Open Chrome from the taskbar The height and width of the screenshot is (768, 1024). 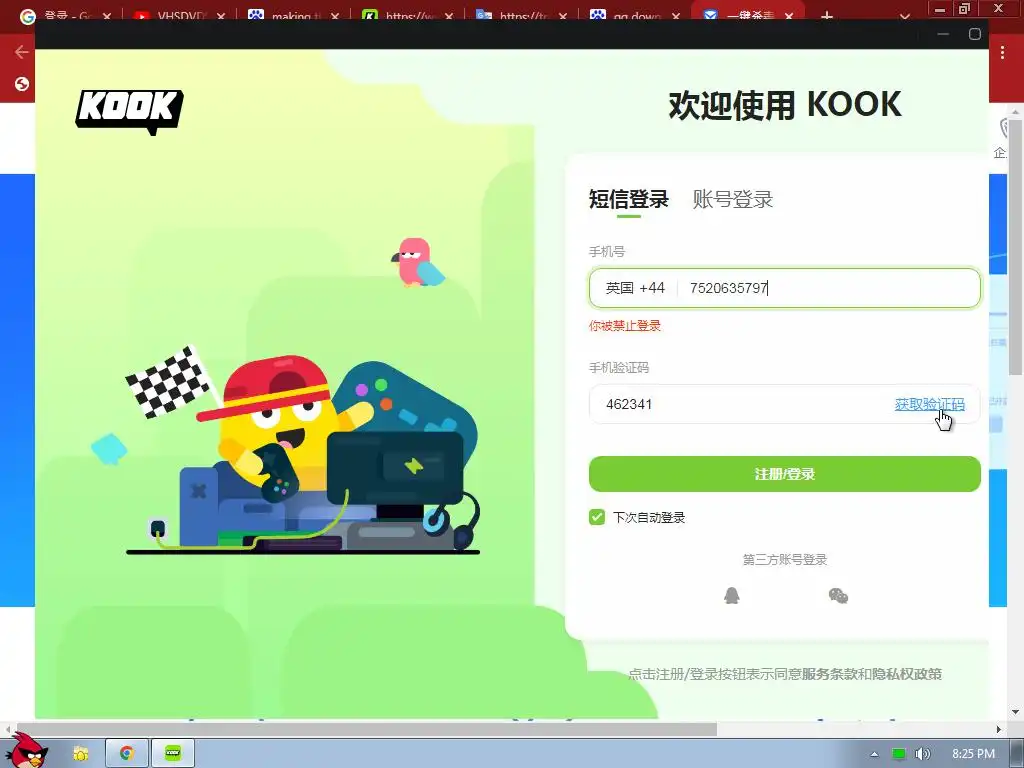(127, 754)
